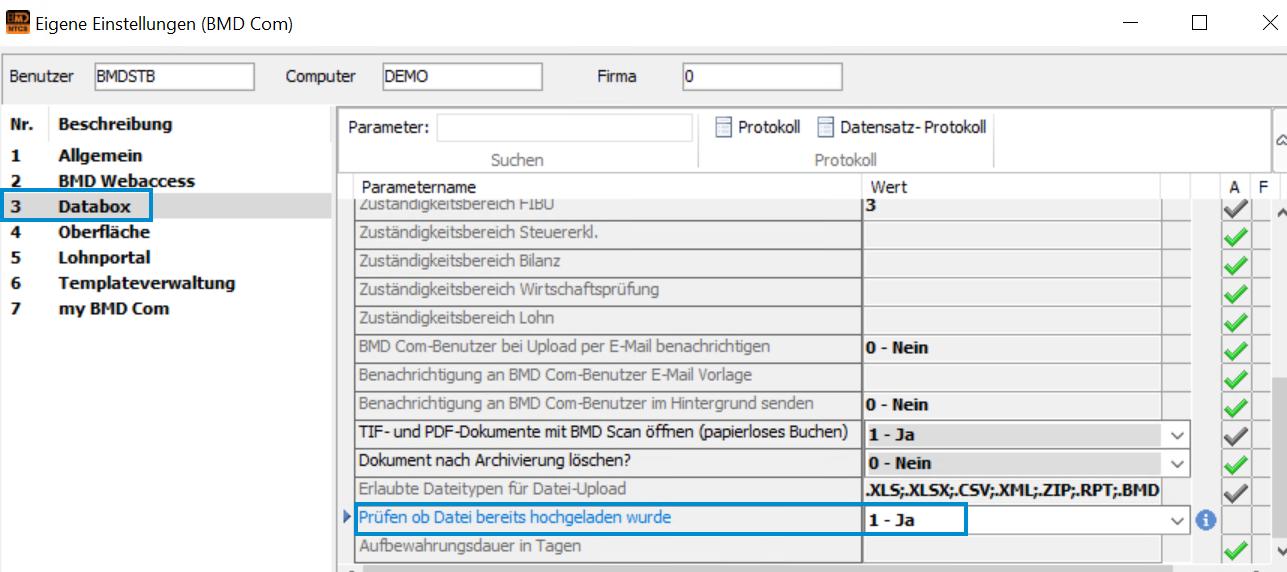Image resolution: width=1287 pixels, height=572 pixels.
Task: Click the file types value '.XLS;.XLSX;.CSV'
Action: 1011,491
